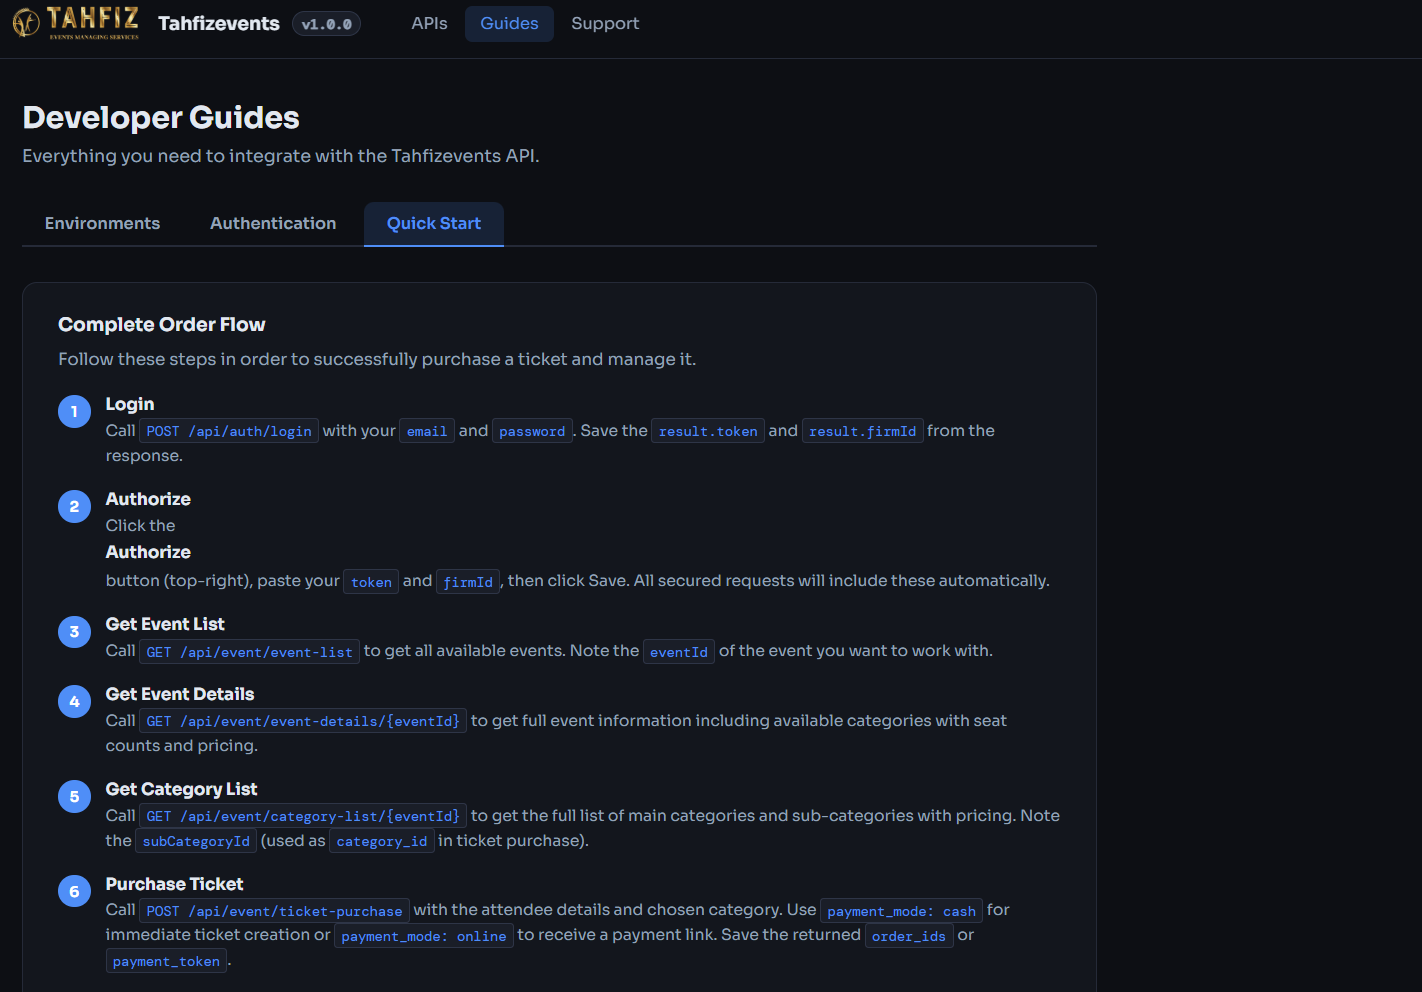Click the result.firmId code chip
This screenshot has width=1422, height=992.
pos(862,431)
